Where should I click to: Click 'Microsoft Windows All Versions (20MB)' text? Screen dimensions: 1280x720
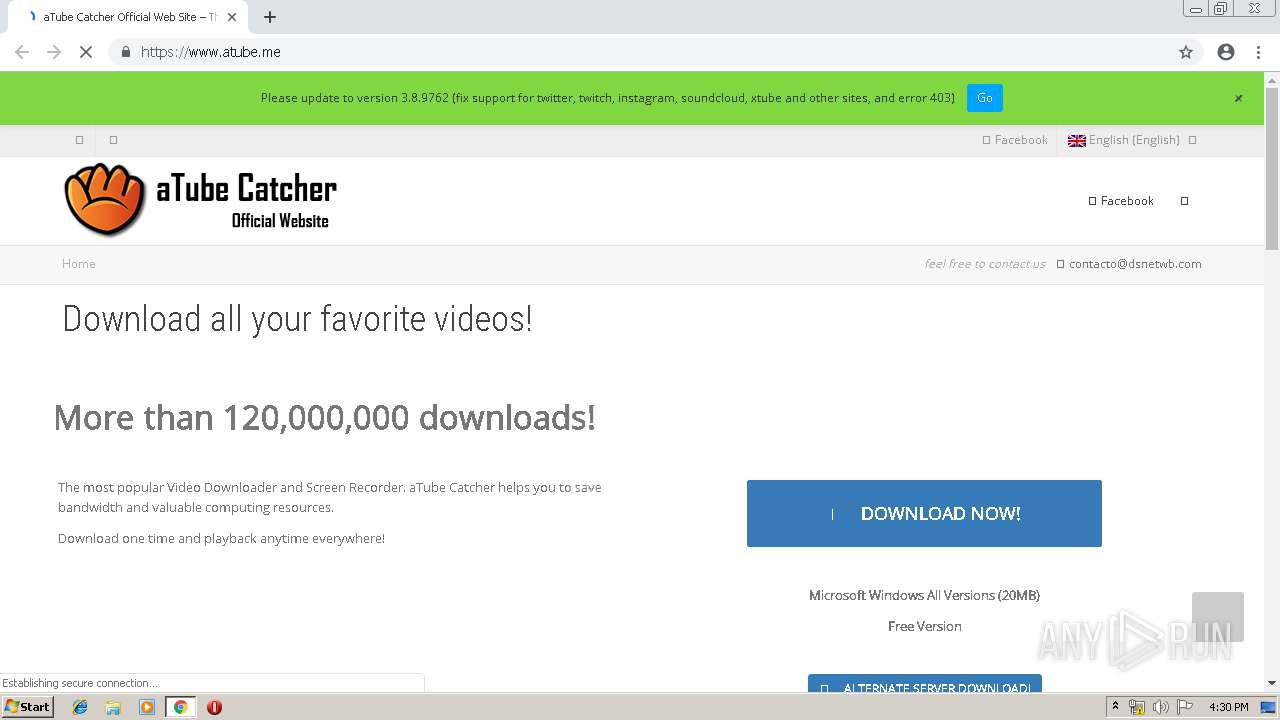click(x=925, y=595)
